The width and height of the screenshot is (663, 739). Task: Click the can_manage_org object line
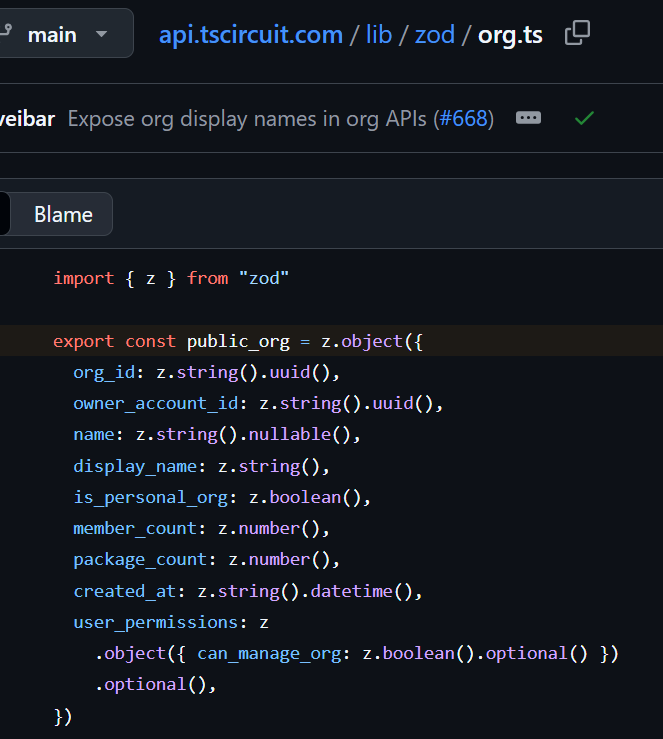[357, 653]
